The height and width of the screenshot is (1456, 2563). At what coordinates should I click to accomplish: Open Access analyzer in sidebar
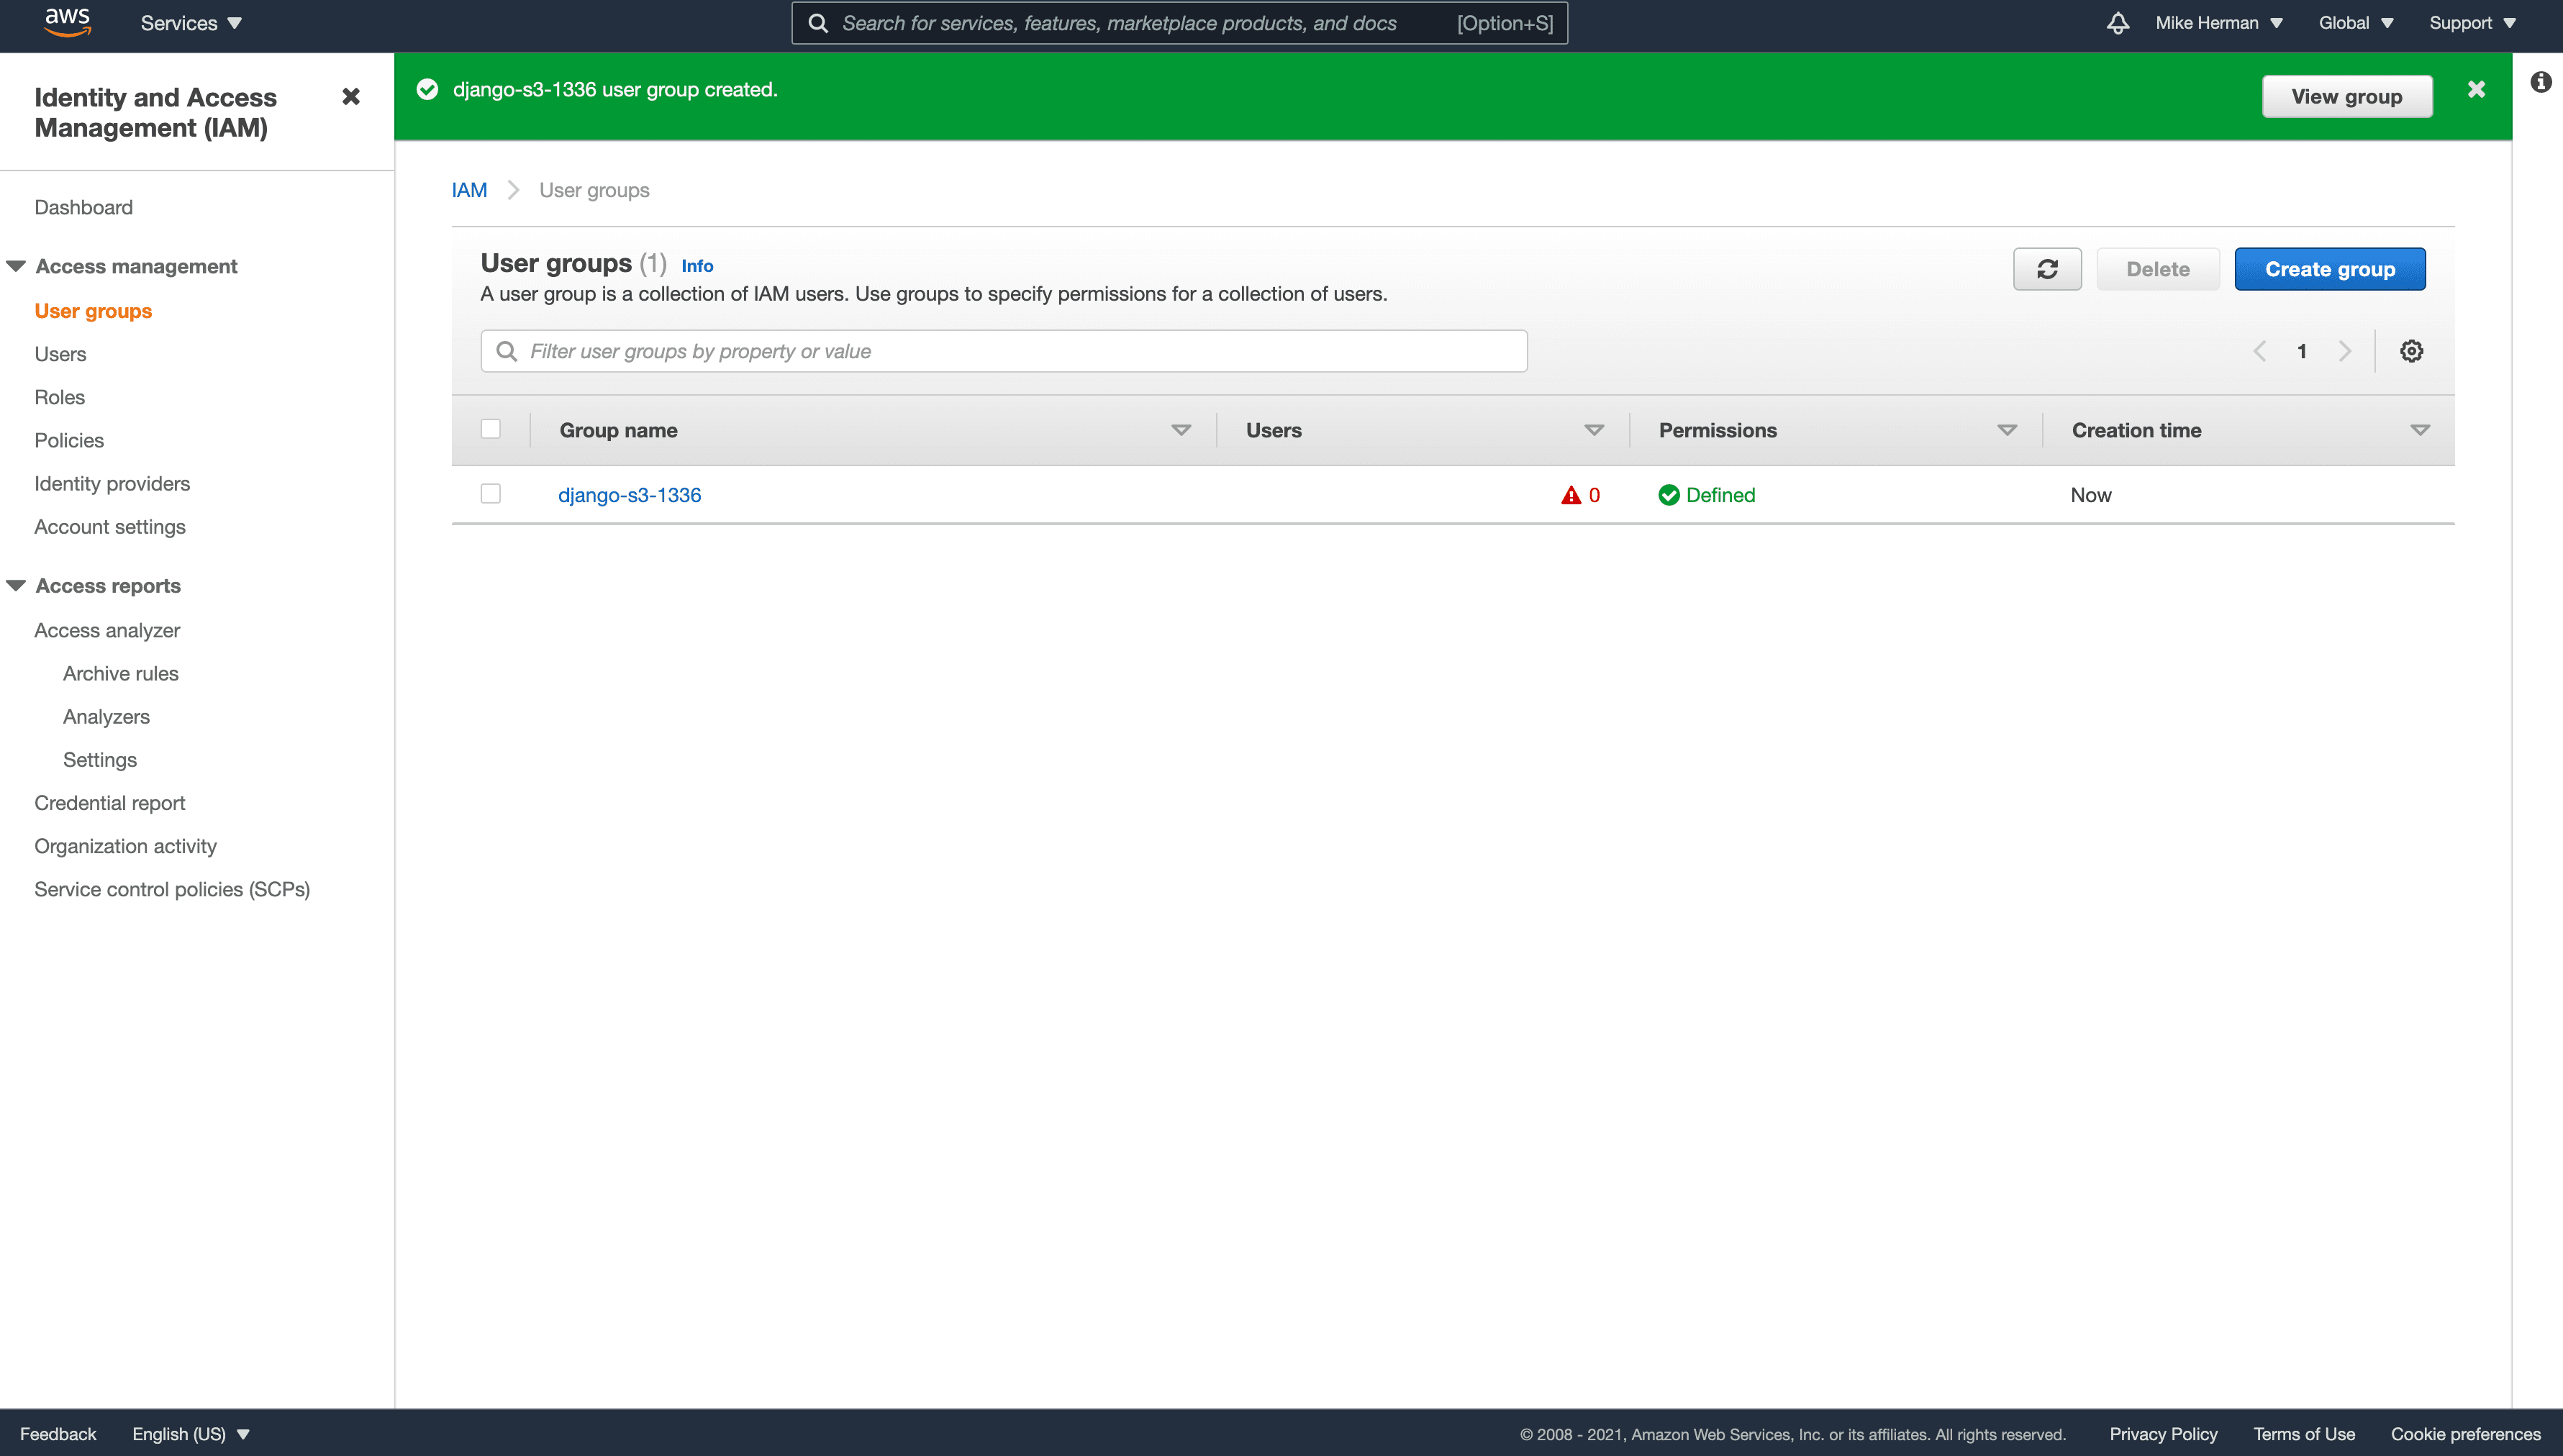coord(107,630)
